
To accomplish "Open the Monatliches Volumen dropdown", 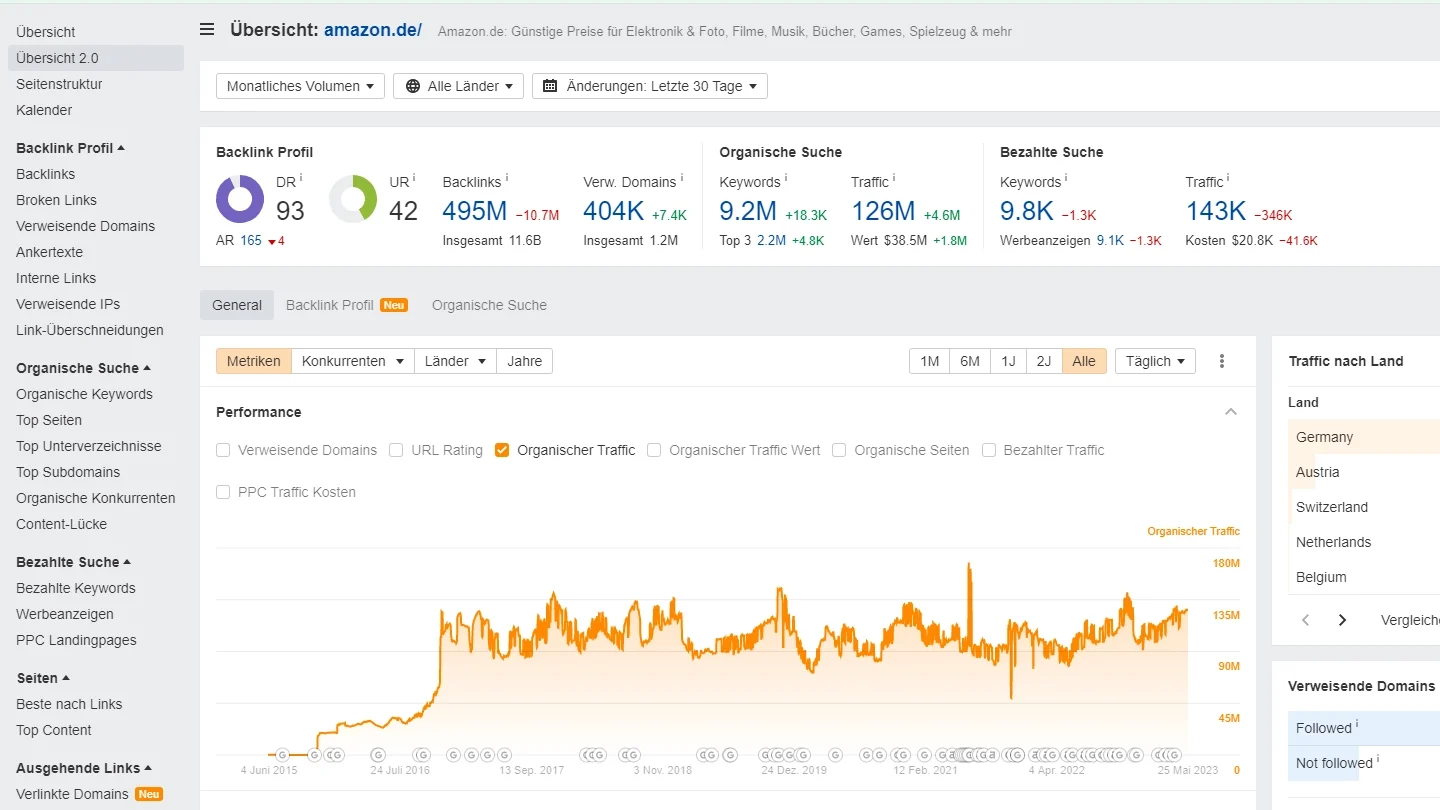I will 300,86.
